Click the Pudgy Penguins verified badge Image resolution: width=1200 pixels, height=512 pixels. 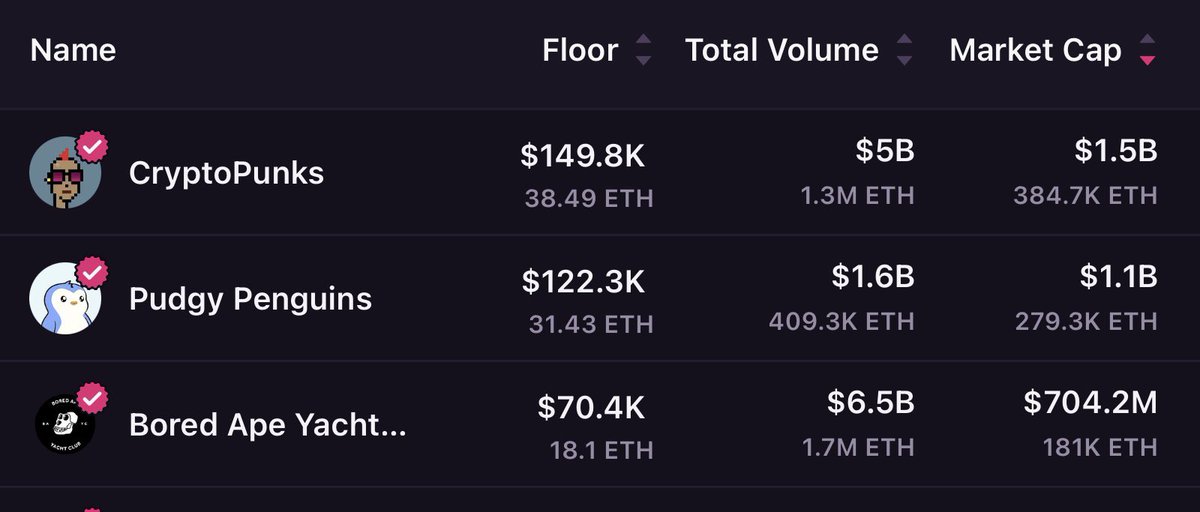pyautogui.click(x=93, y=272)
